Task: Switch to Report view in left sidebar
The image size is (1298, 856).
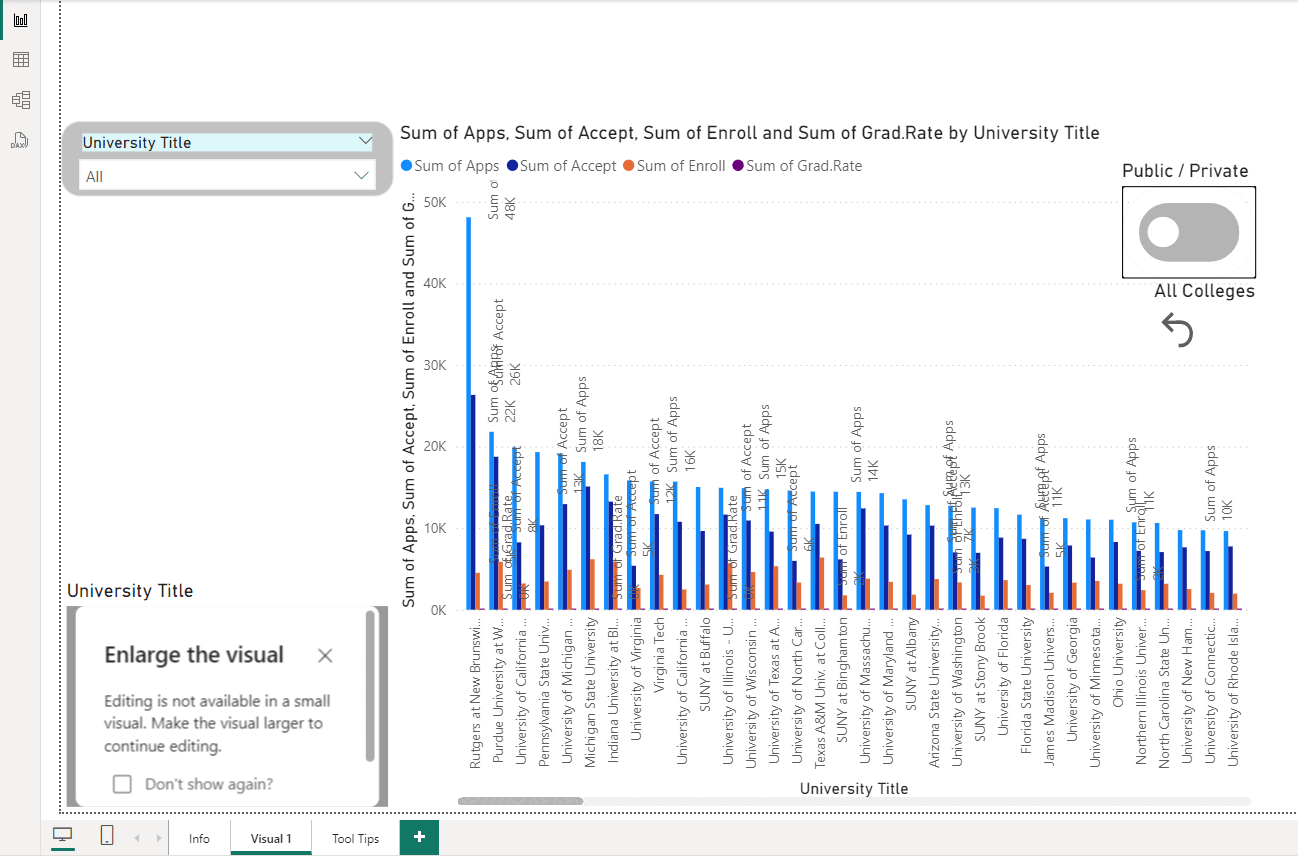Action: (x=20, y=20)
